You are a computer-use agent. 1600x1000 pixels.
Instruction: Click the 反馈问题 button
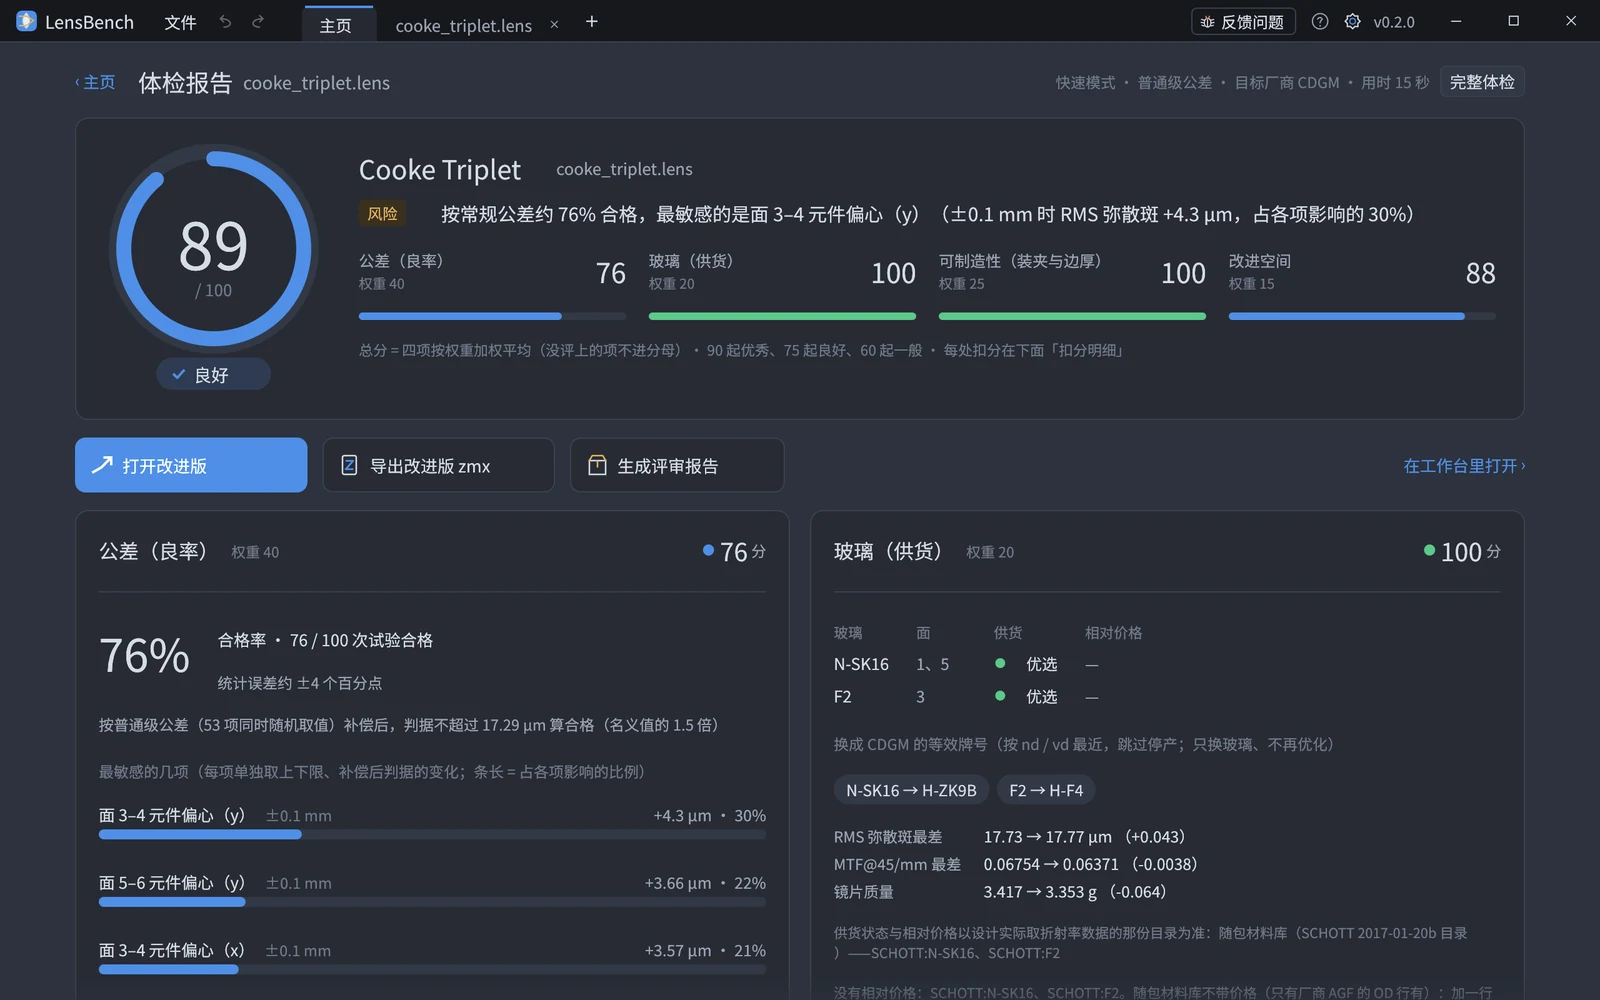(x=1243, y=22)
